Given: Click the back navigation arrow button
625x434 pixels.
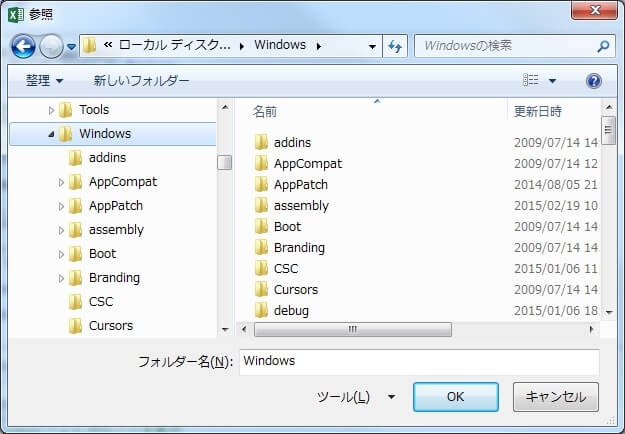Looking at the screenshot, I should click(x=24, y=46).
